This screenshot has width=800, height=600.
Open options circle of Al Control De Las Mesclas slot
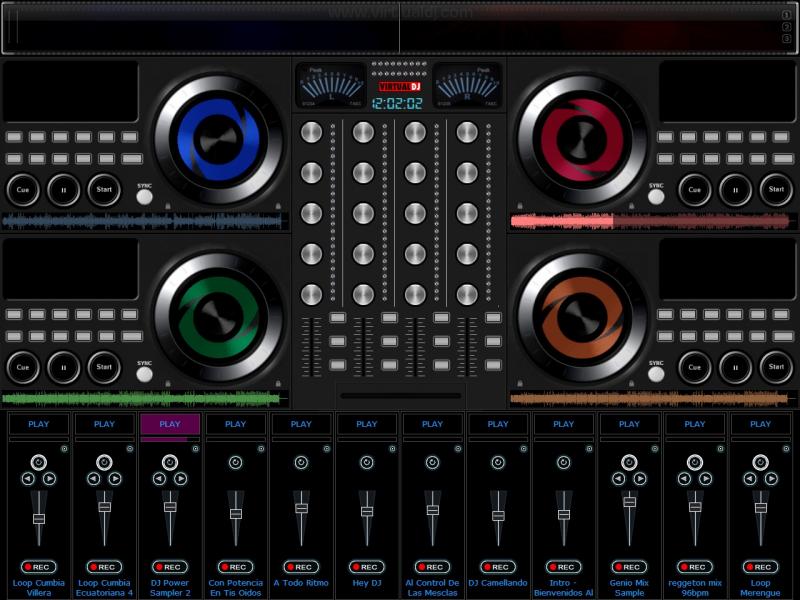pyautogui.click(x=458, y=449)
